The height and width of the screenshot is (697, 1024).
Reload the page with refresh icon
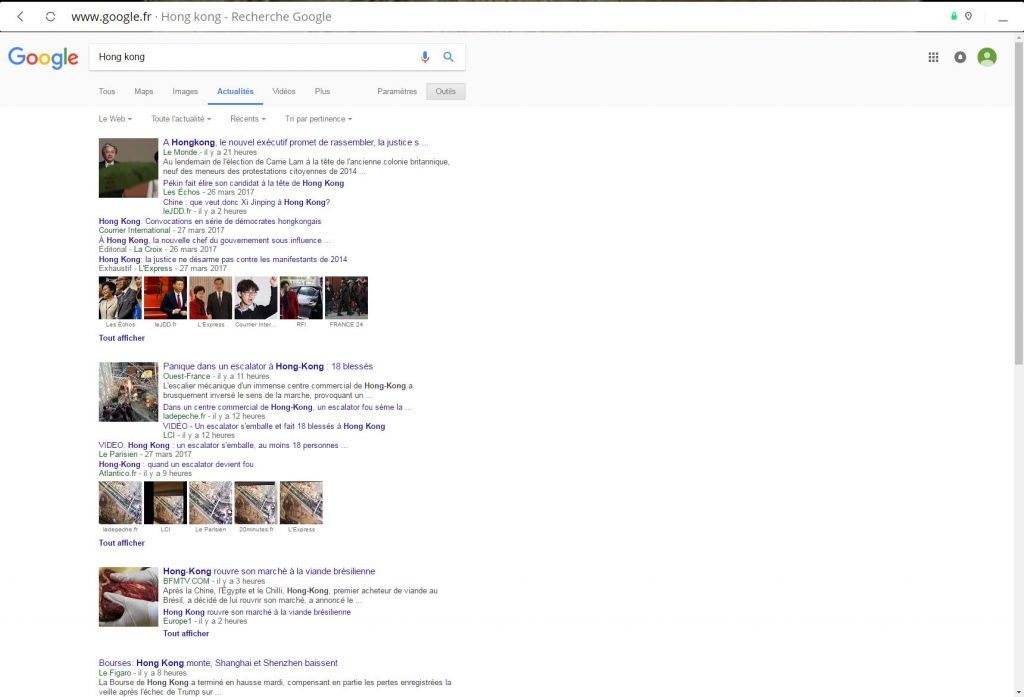coord(50,17)
